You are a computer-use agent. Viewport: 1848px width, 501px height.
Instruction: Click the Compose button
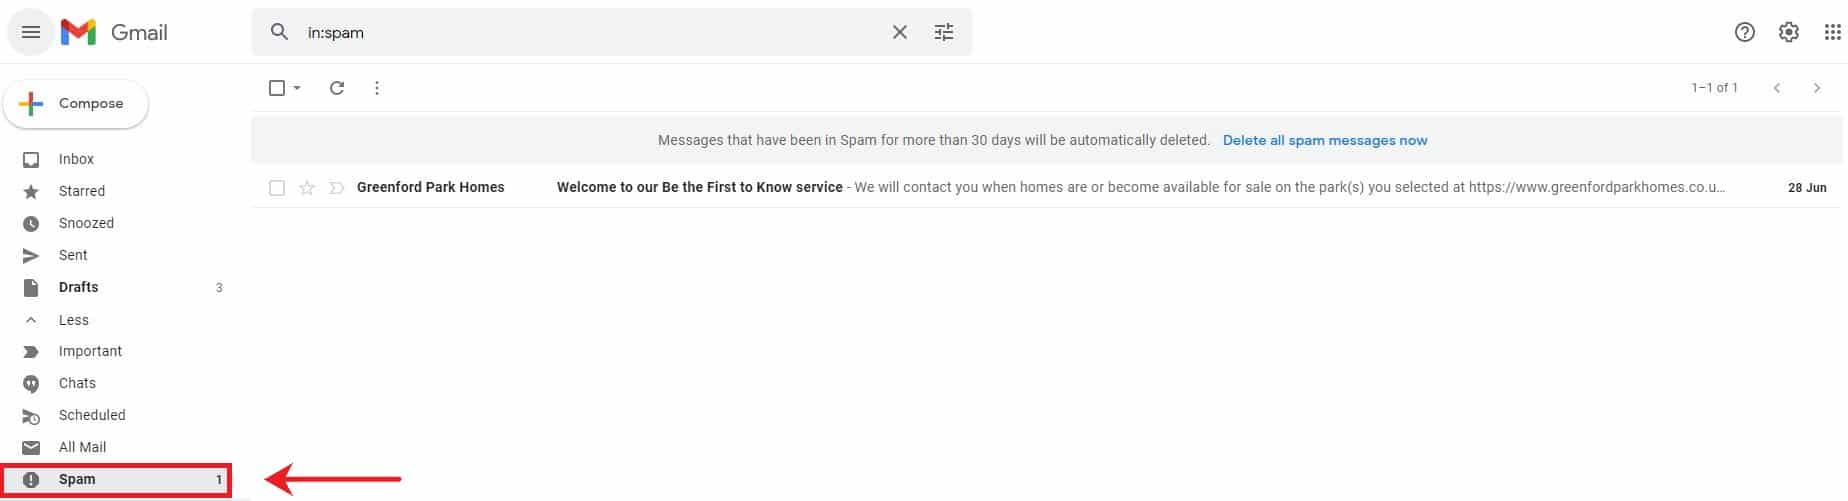pos(76,104)
